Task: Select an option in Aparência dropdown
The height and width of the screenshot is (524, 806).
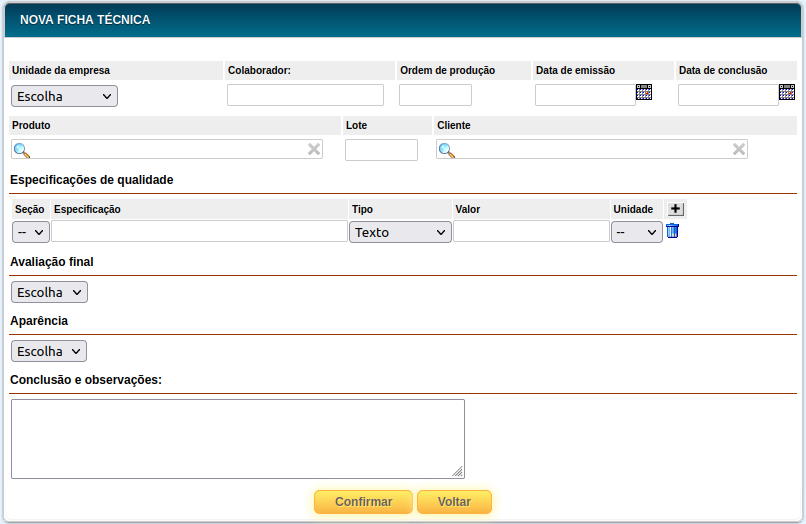Action: [49, 351]
